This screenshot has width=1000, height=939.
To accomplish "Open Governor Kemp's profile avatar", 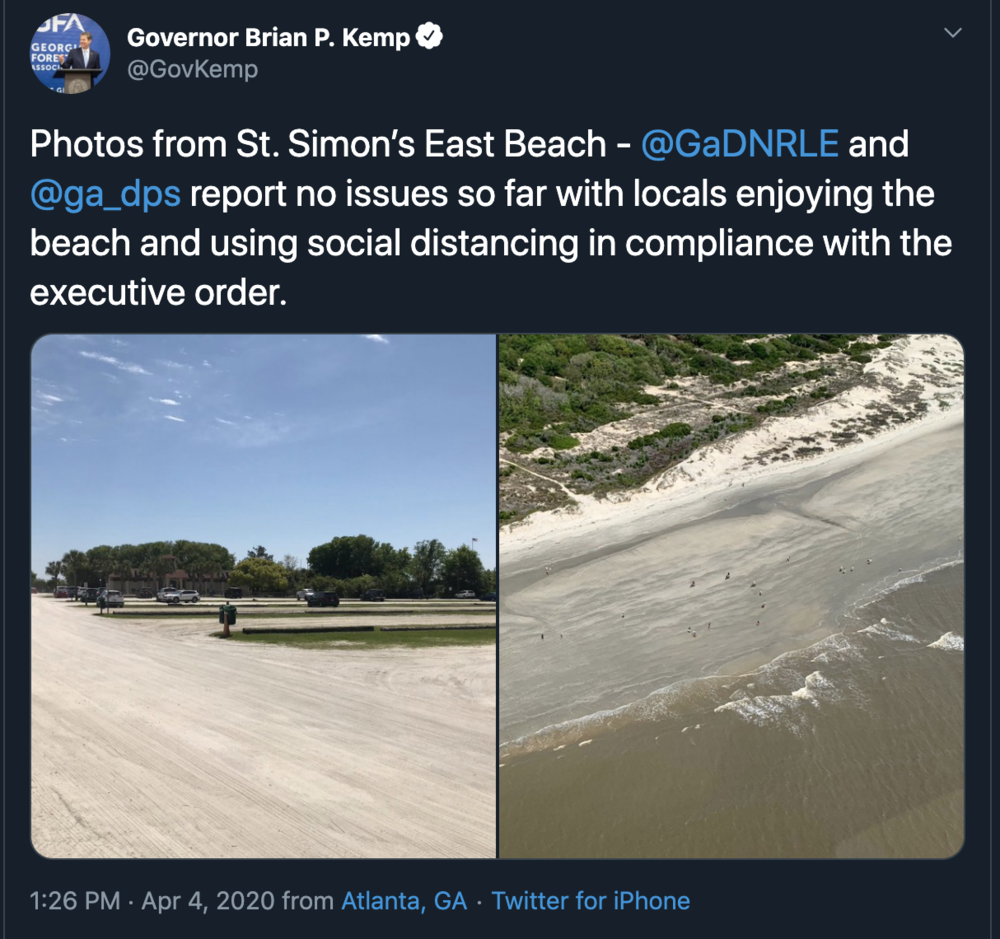I will click(x=70, y=54).
